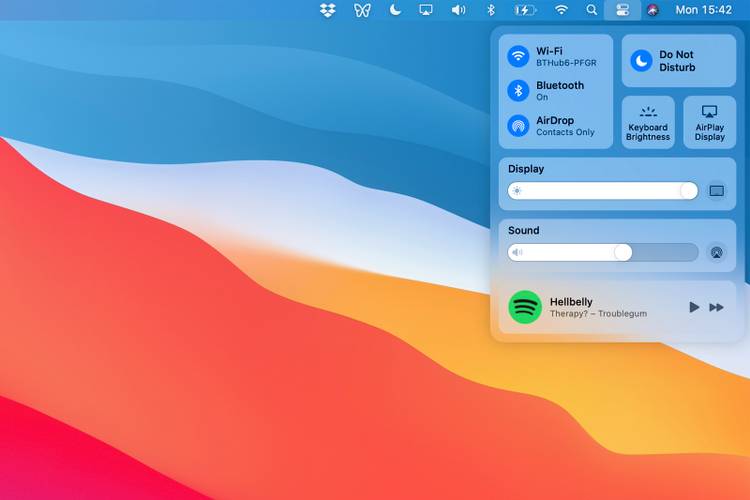The image size is (750, 500).
Task: Open Spotify from the Now Playing icon
Action: (x=525, y=307)
